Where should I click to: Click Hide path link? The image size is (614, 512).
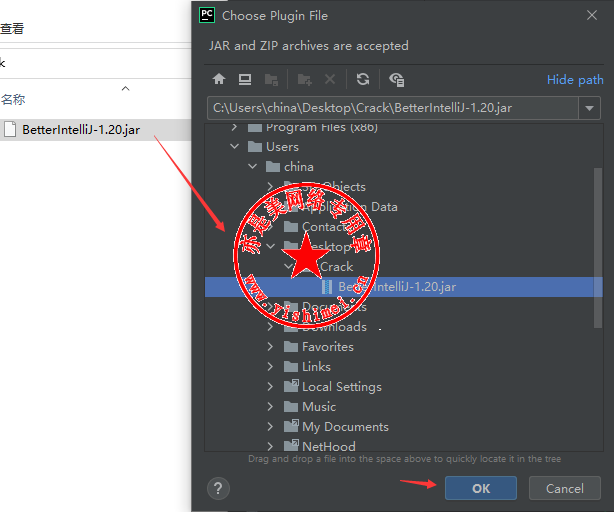tap(575, 80)
